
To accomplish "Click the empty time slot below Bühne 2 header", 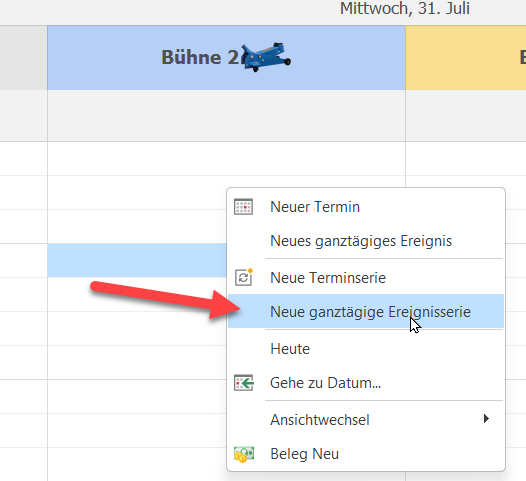I will (226, 159).
